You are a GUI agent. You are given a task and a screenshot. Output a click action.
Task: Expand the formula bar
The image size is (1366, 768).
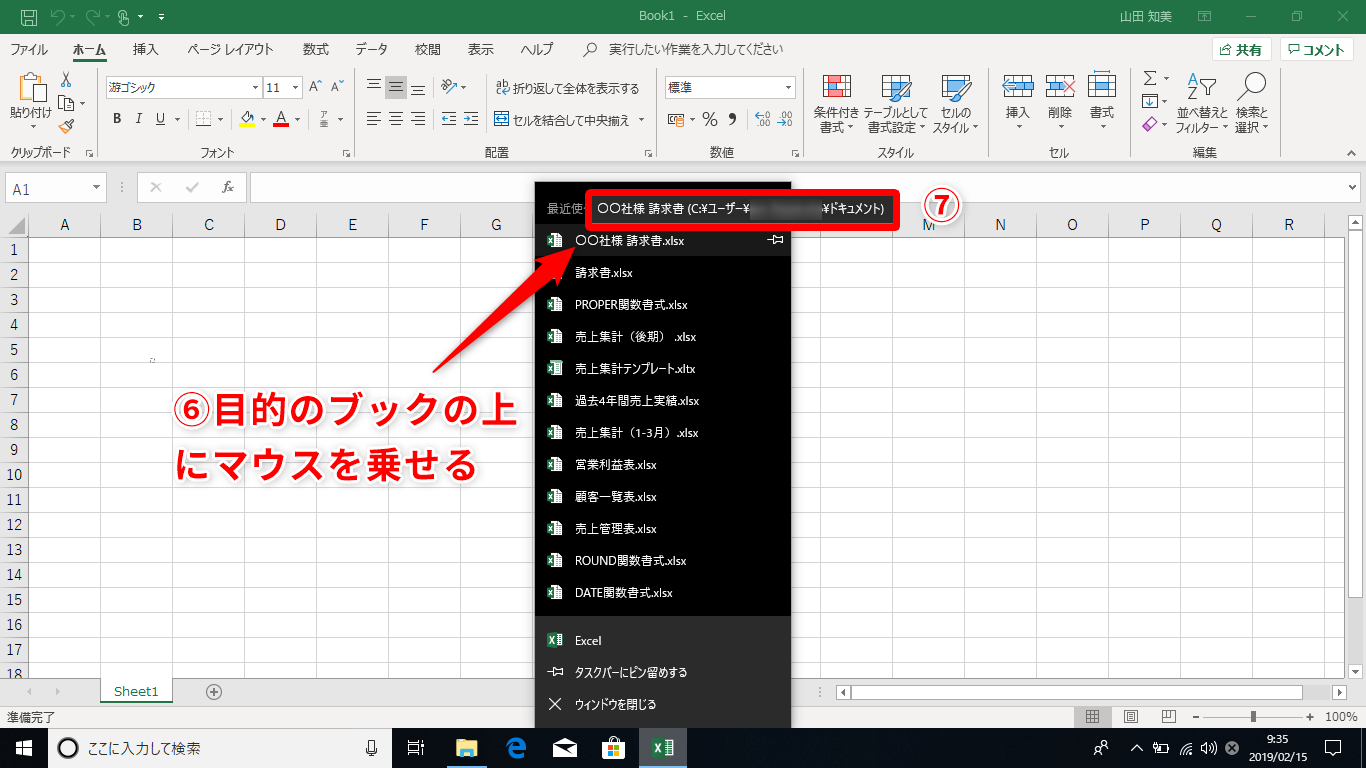click(1353, 187)
